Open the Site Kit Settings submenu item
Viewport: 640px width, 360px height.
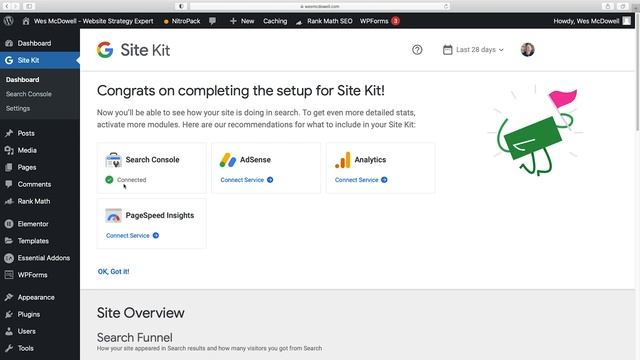point(18,108)
